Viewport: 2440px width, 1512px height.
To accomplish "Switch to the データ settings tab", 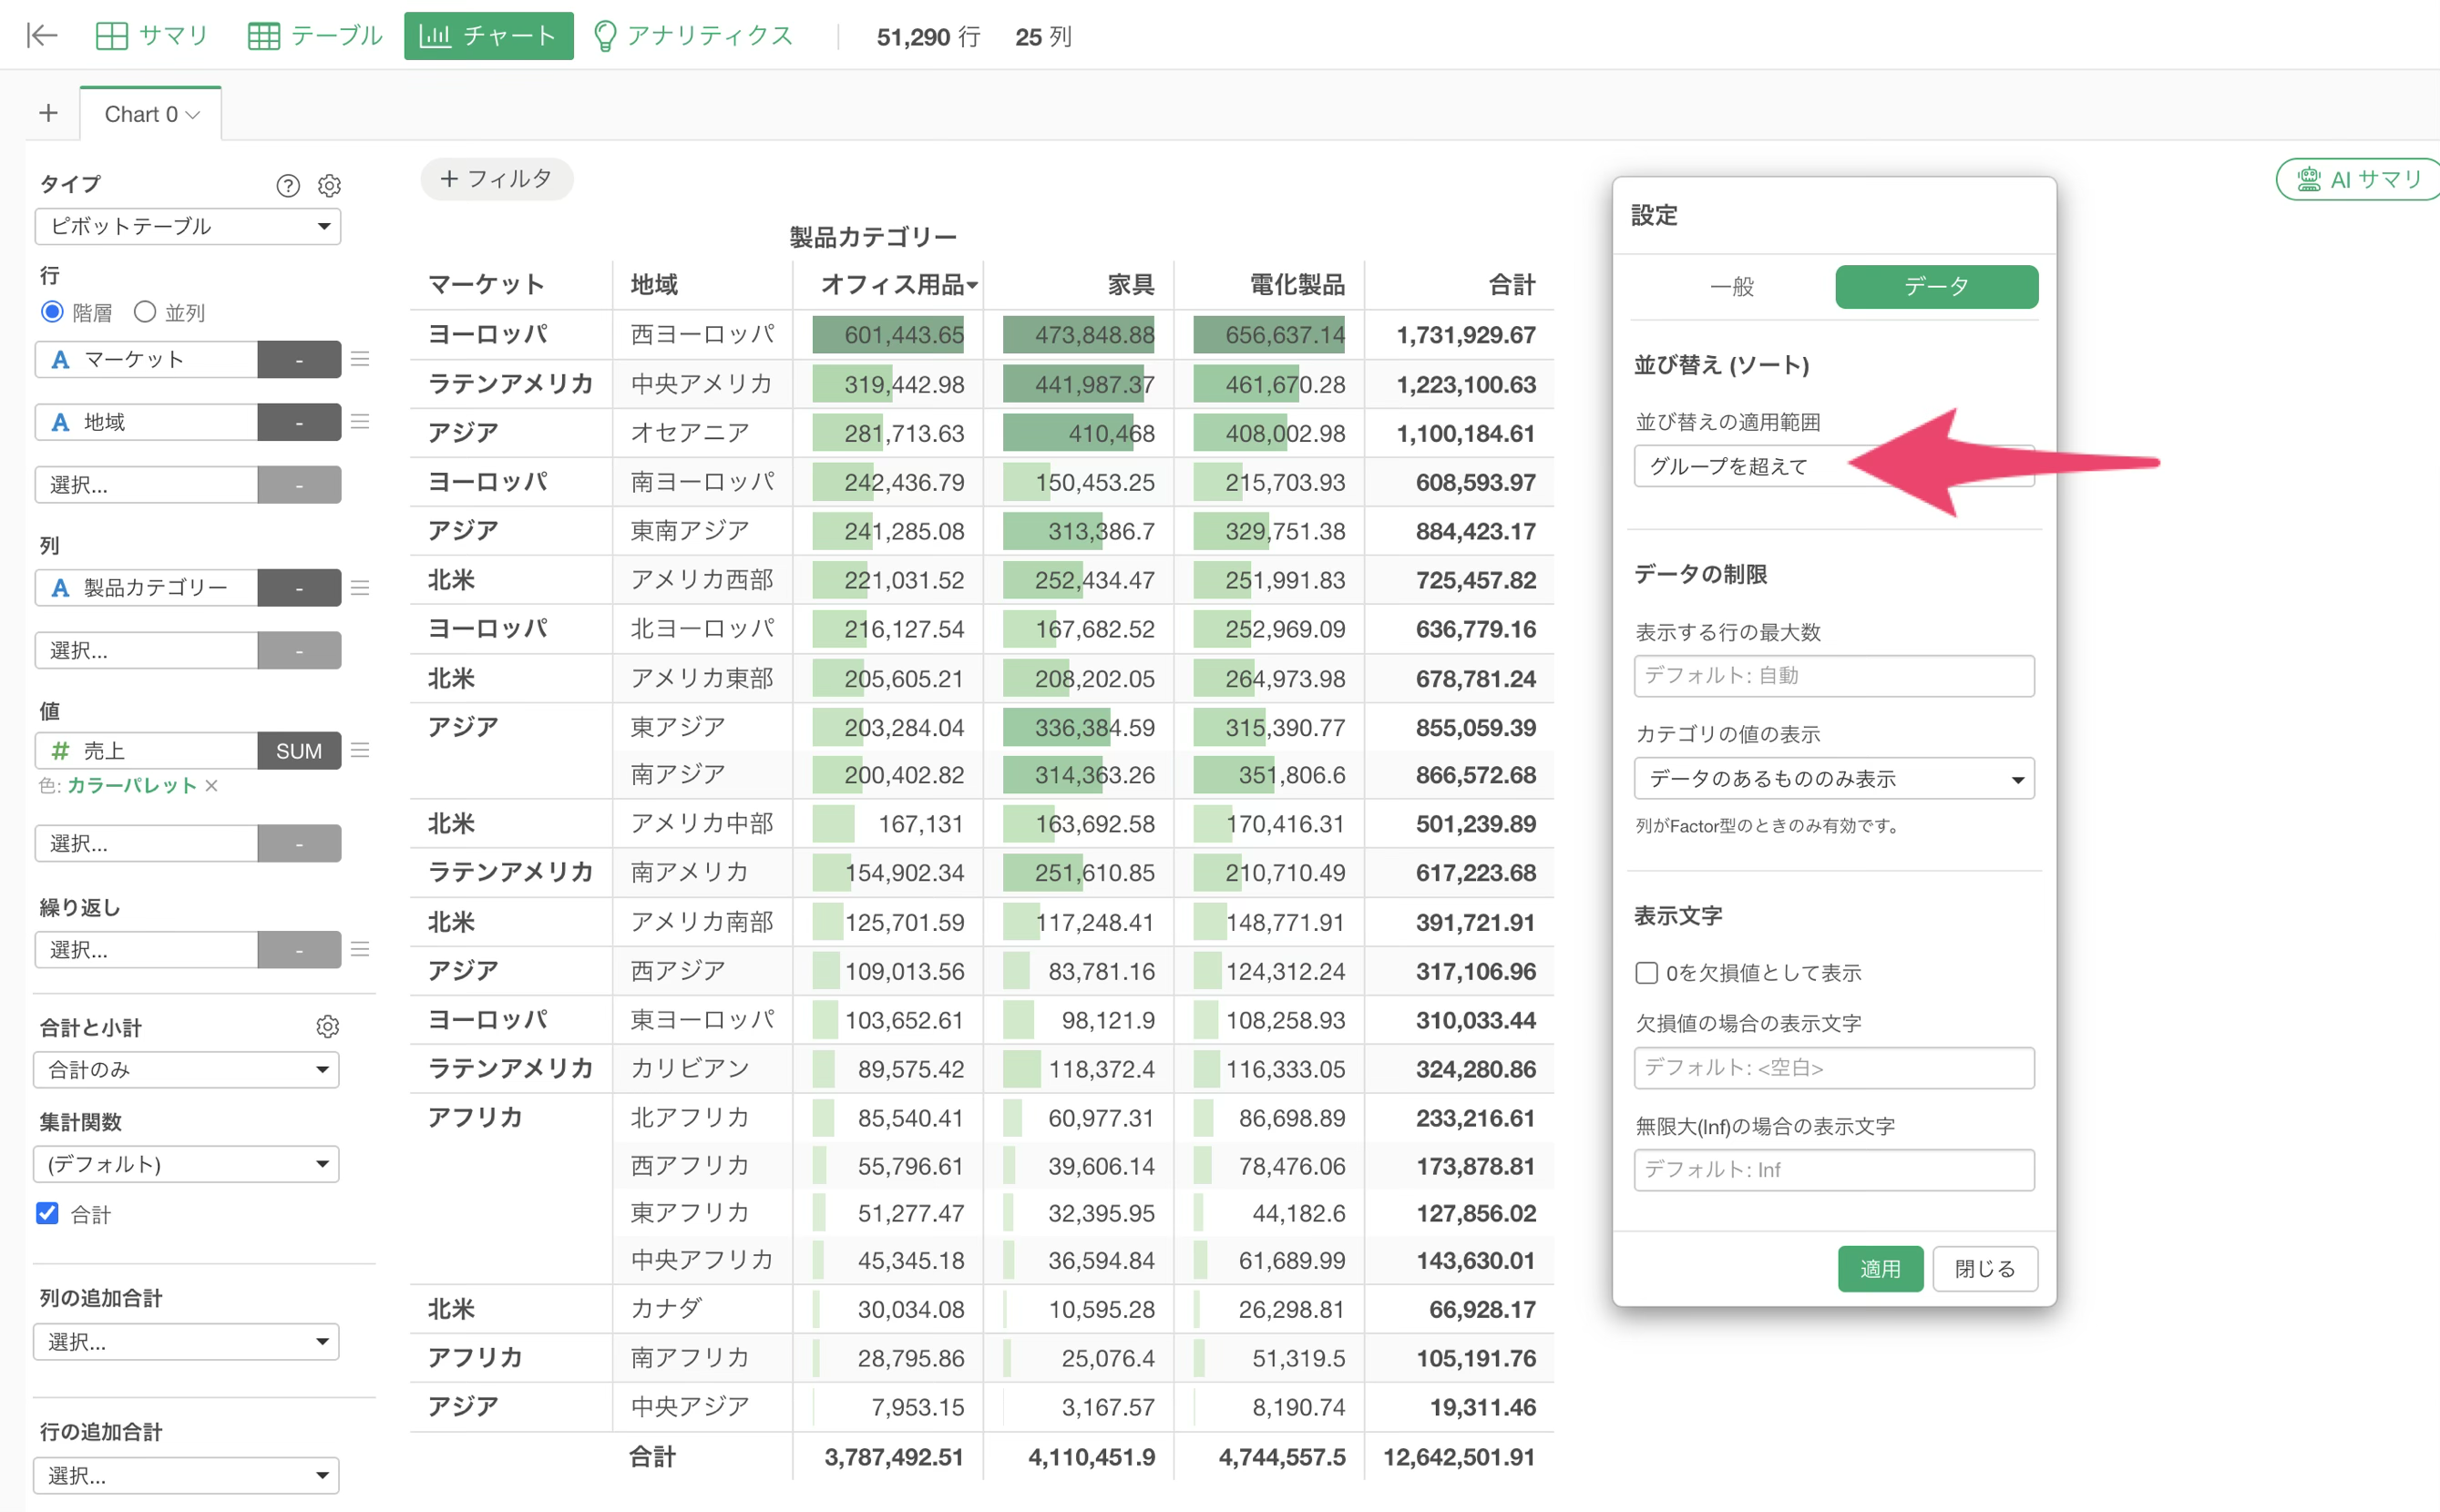I will [1936, 287].
